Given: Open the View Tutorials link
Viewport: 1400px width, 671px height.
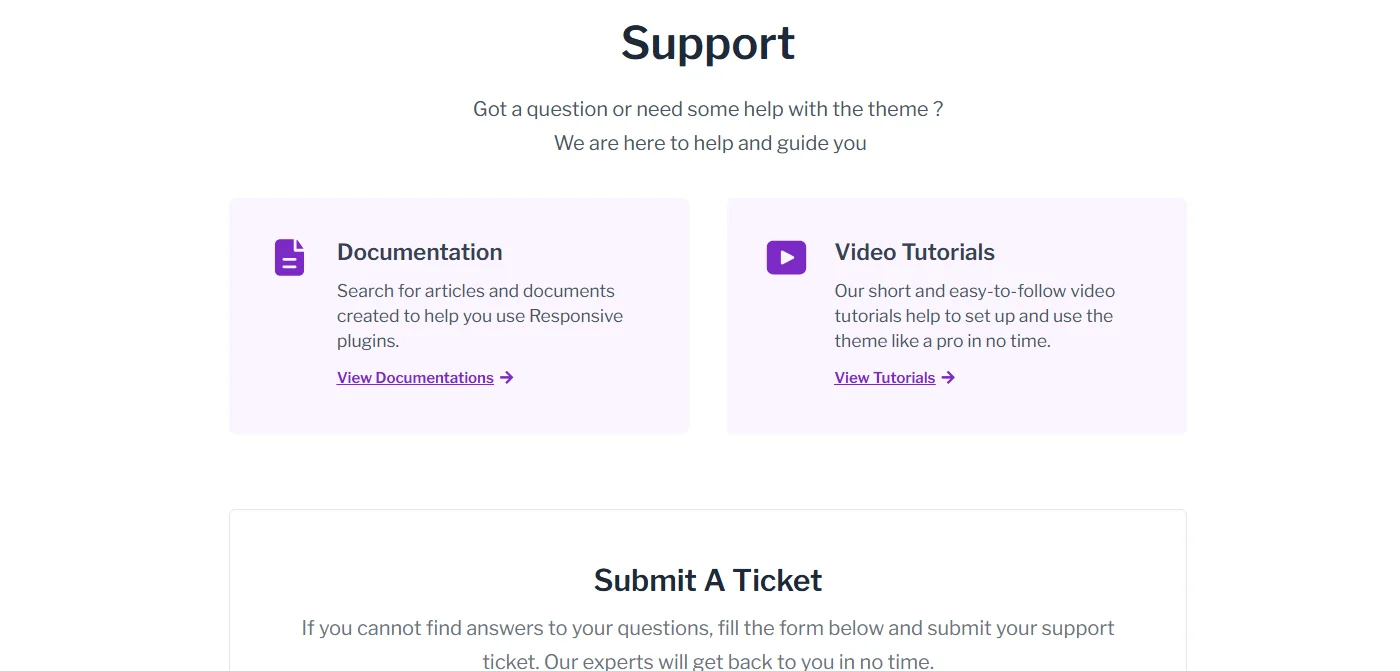Looking at the screenshot, I should [x=885, y=377].
